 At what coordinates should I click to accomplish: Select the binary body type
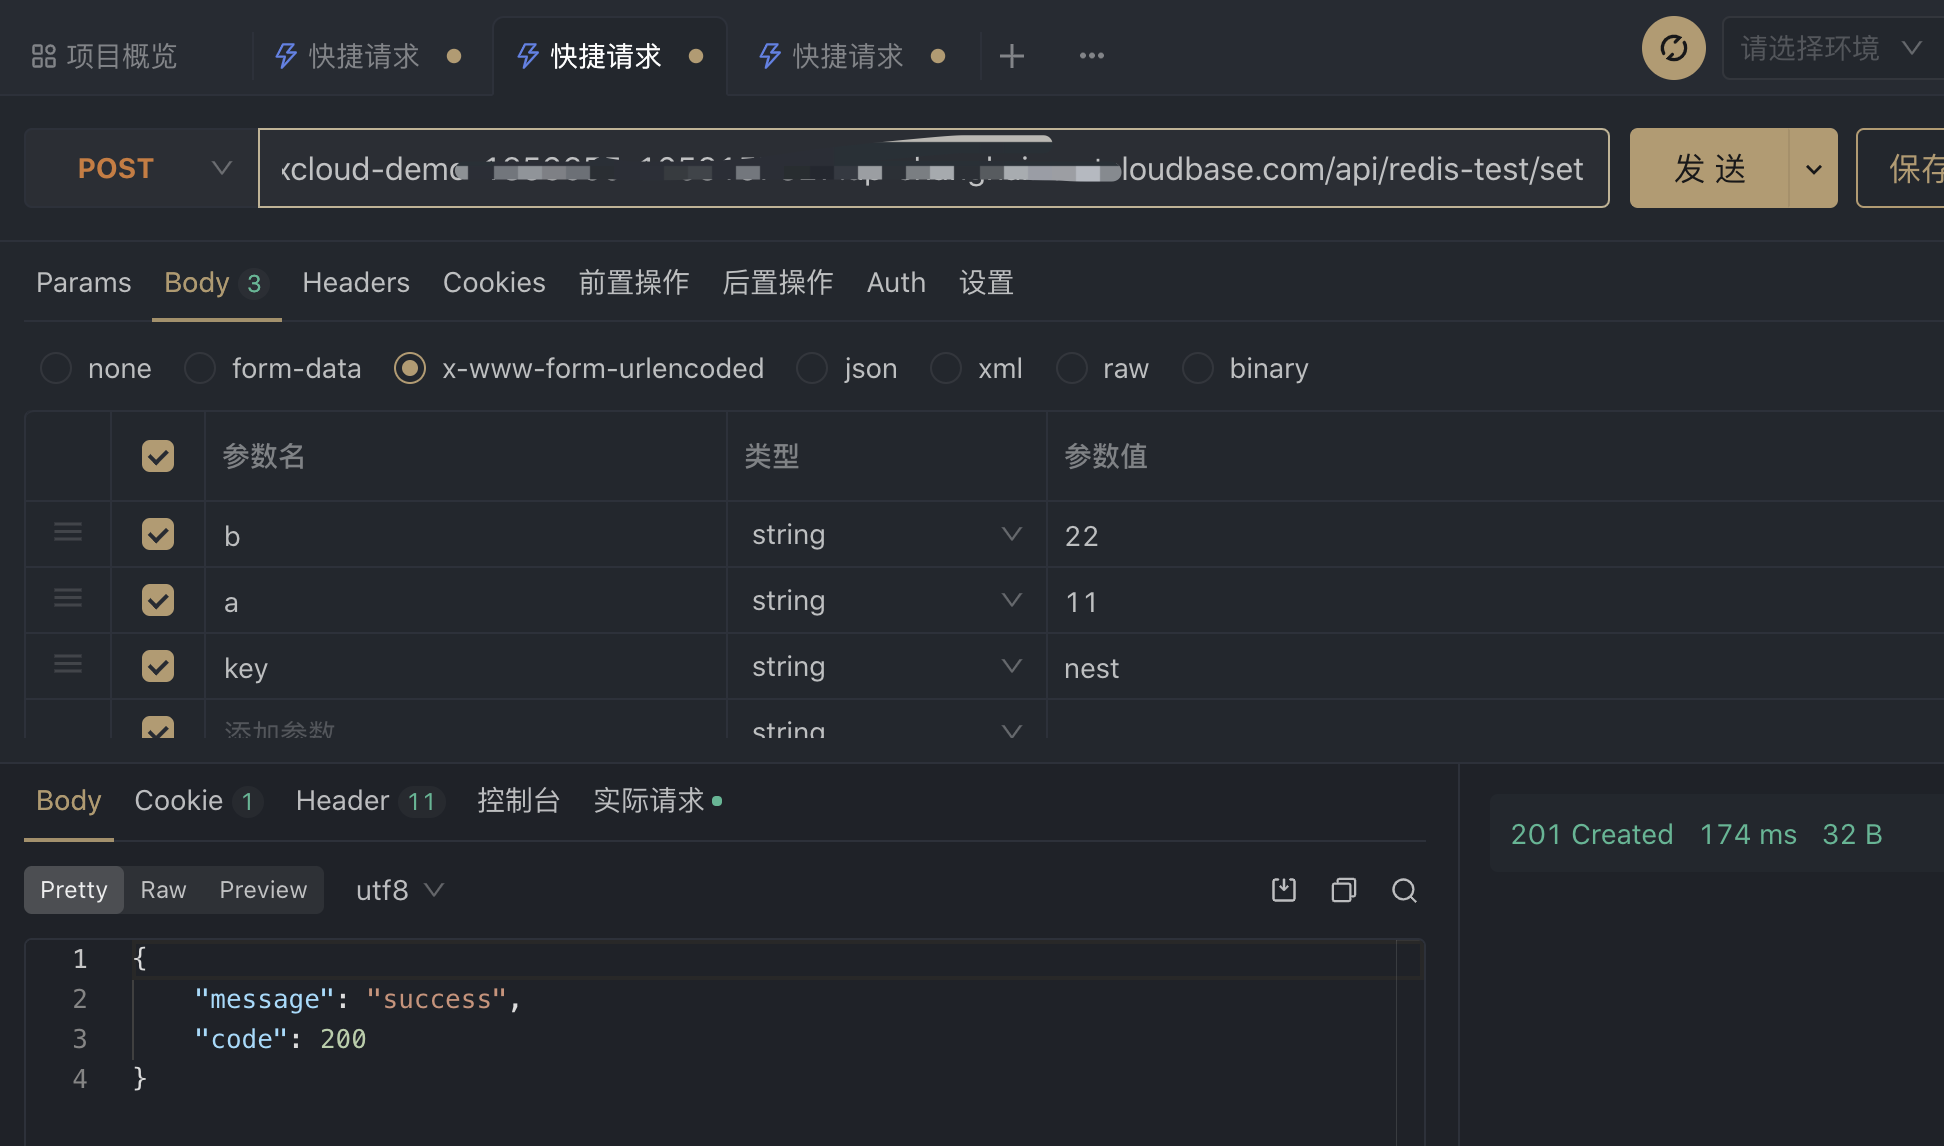[x=1245, y=368]
